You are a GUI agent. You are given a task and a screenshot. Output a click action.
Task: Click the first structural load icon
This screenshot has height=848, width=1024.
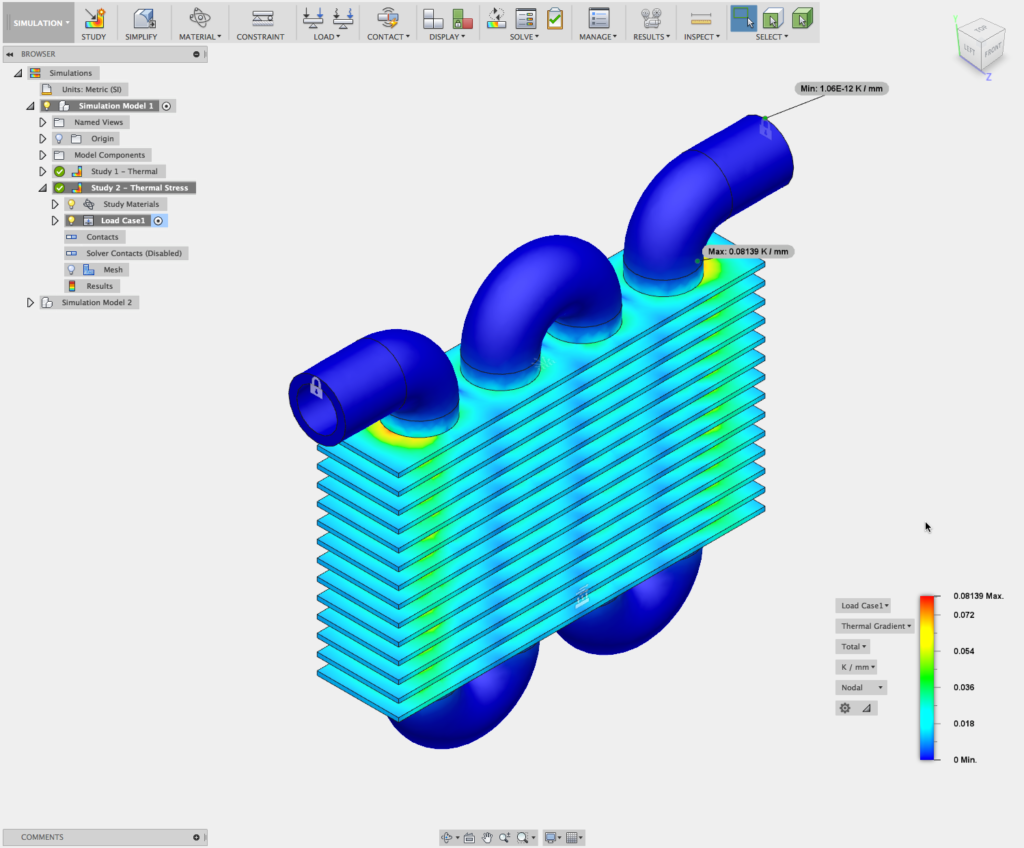313,18
